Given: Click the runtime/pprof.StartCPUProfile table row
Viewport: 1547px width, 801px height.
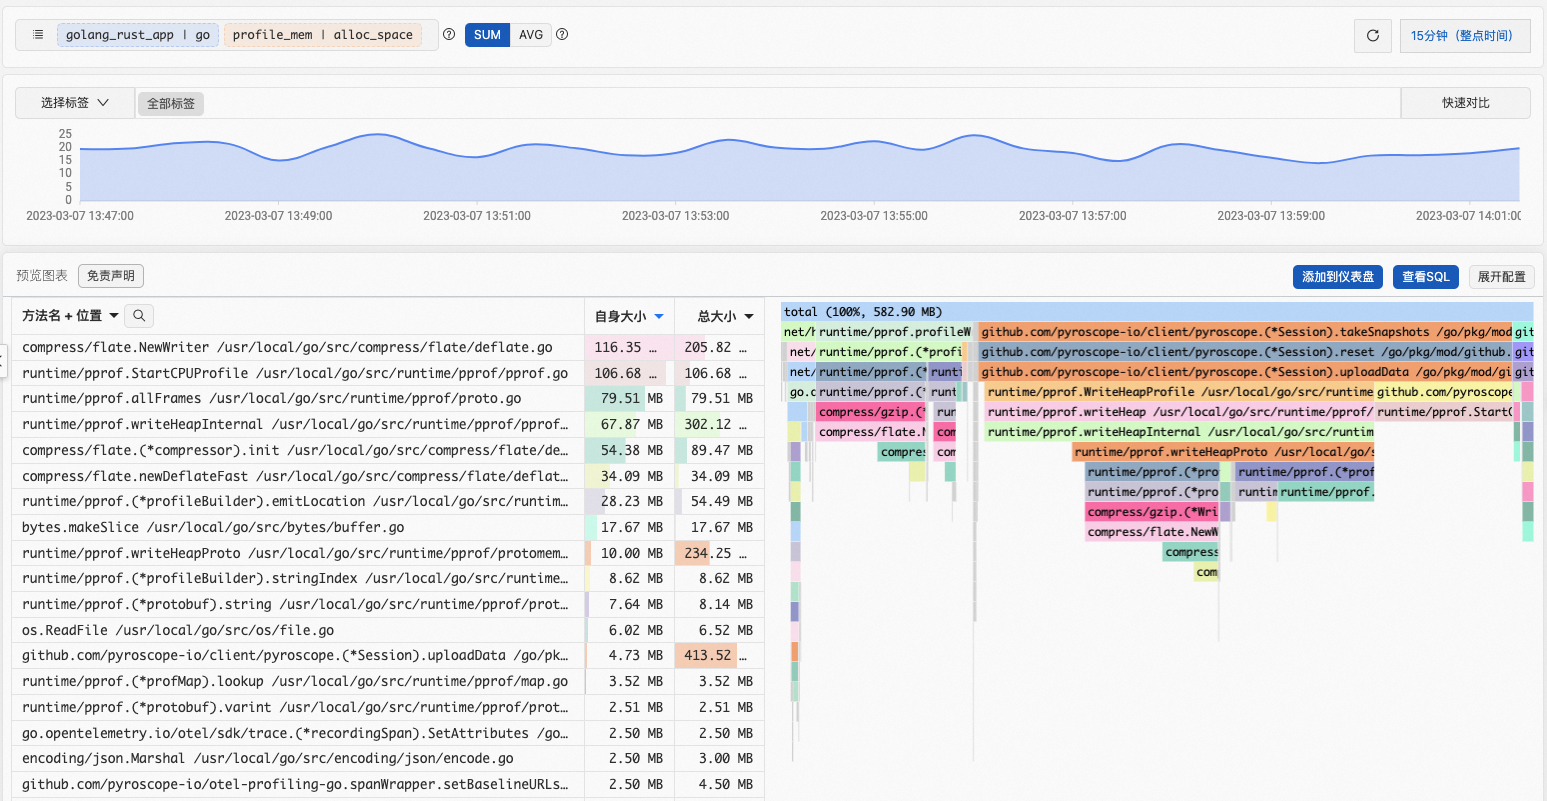Looking at the screenshot, I should (388, 373).
